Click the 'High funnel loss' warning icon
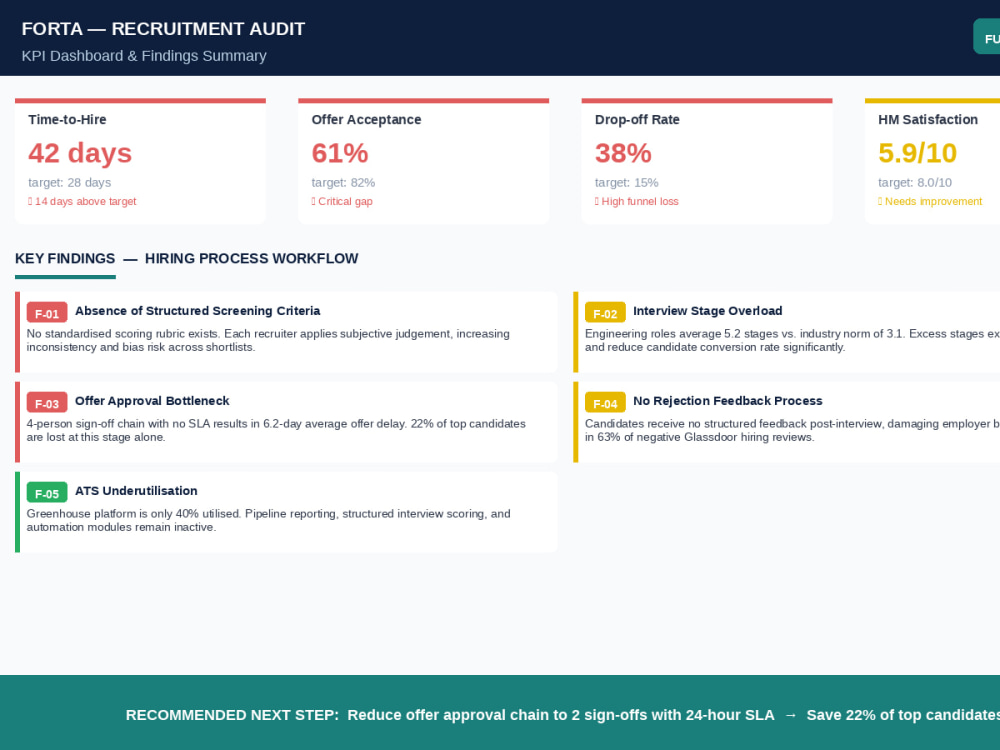 coord(596,202)
